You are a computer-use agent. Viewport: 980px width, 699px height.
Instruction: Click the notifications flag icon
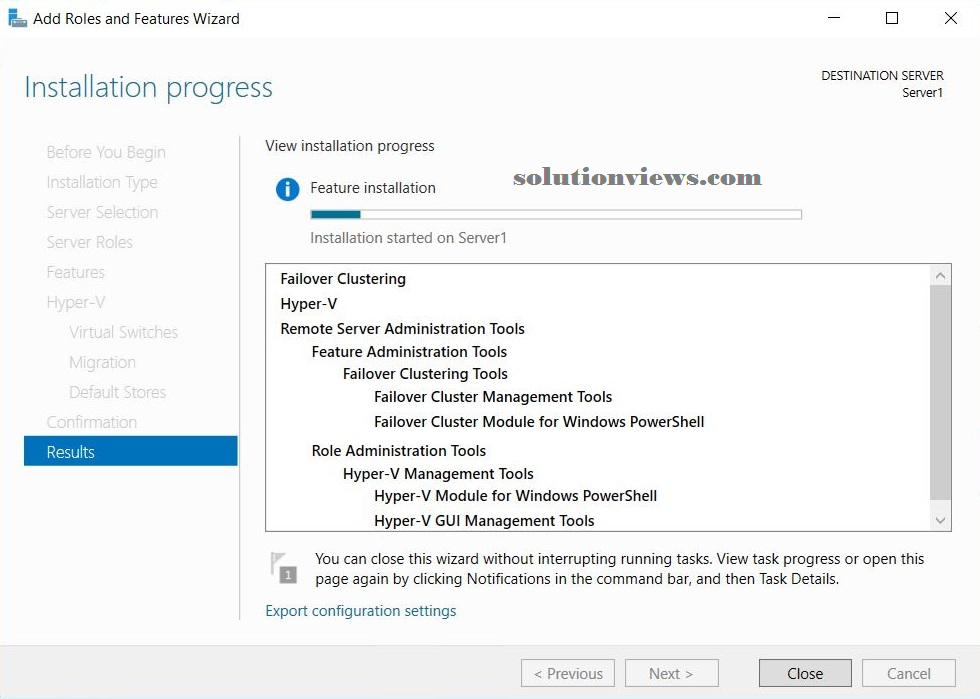283,567
